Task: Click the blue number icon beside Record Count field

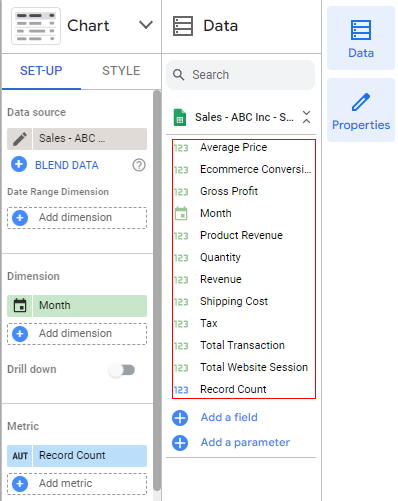Action: click(x=181, y=390)
